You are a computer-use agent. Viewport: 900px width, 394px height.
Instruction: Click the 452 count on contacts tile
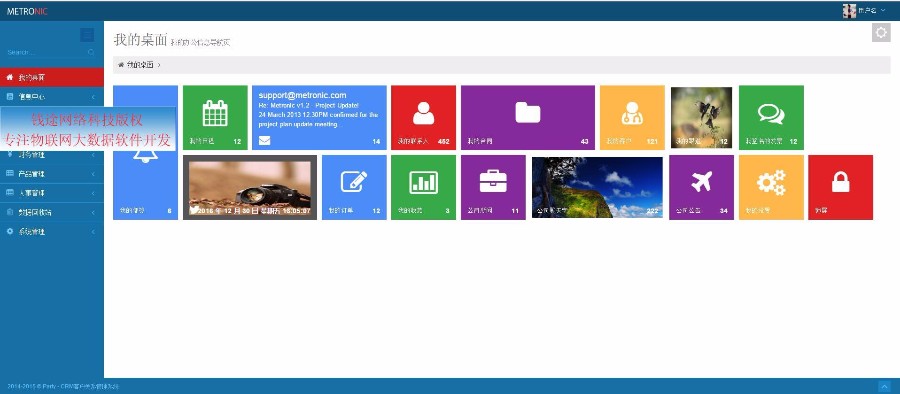click(444, 141)
